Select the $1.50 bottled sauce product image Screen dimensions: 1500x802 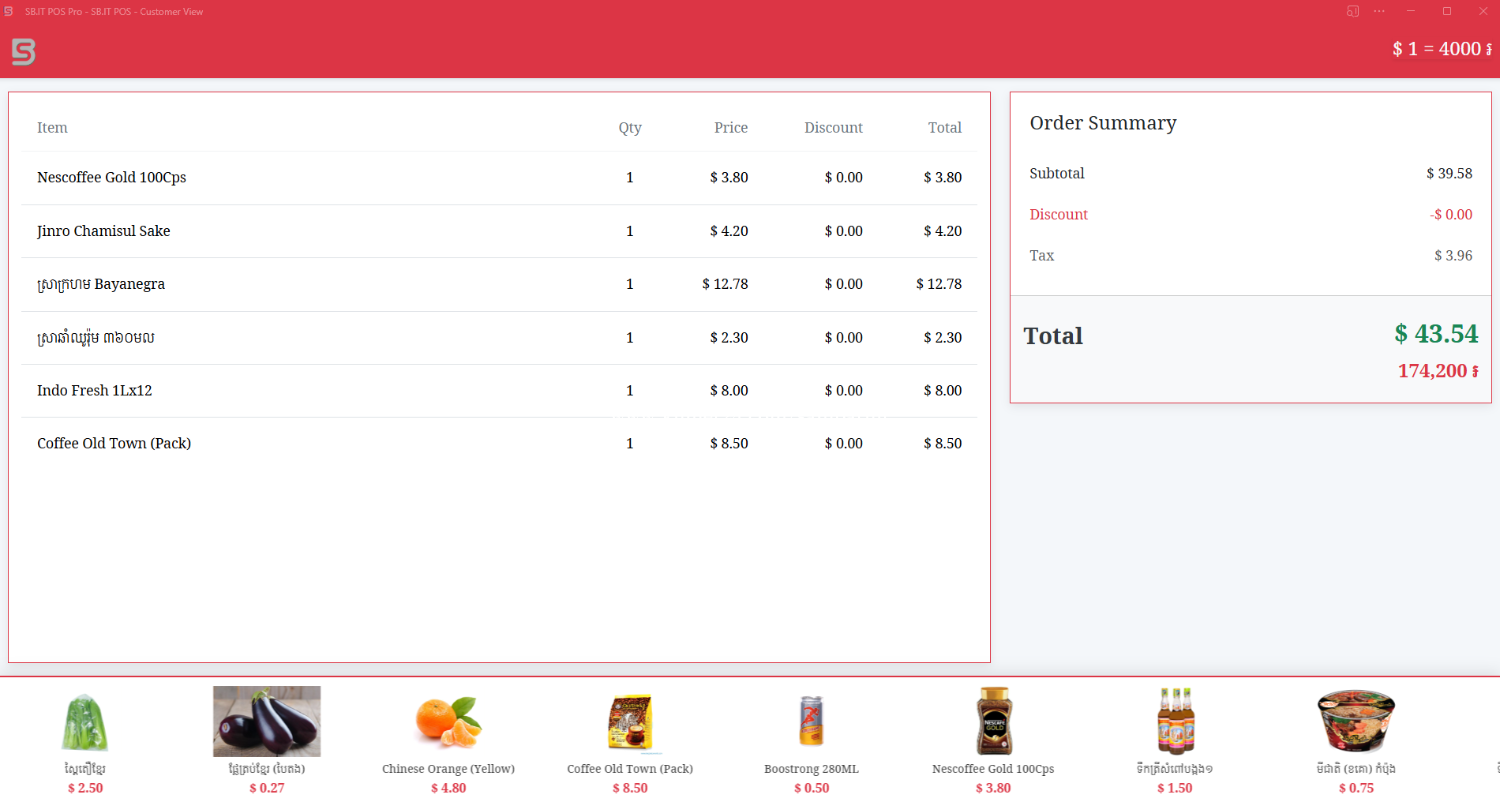tap(1174, 721)
